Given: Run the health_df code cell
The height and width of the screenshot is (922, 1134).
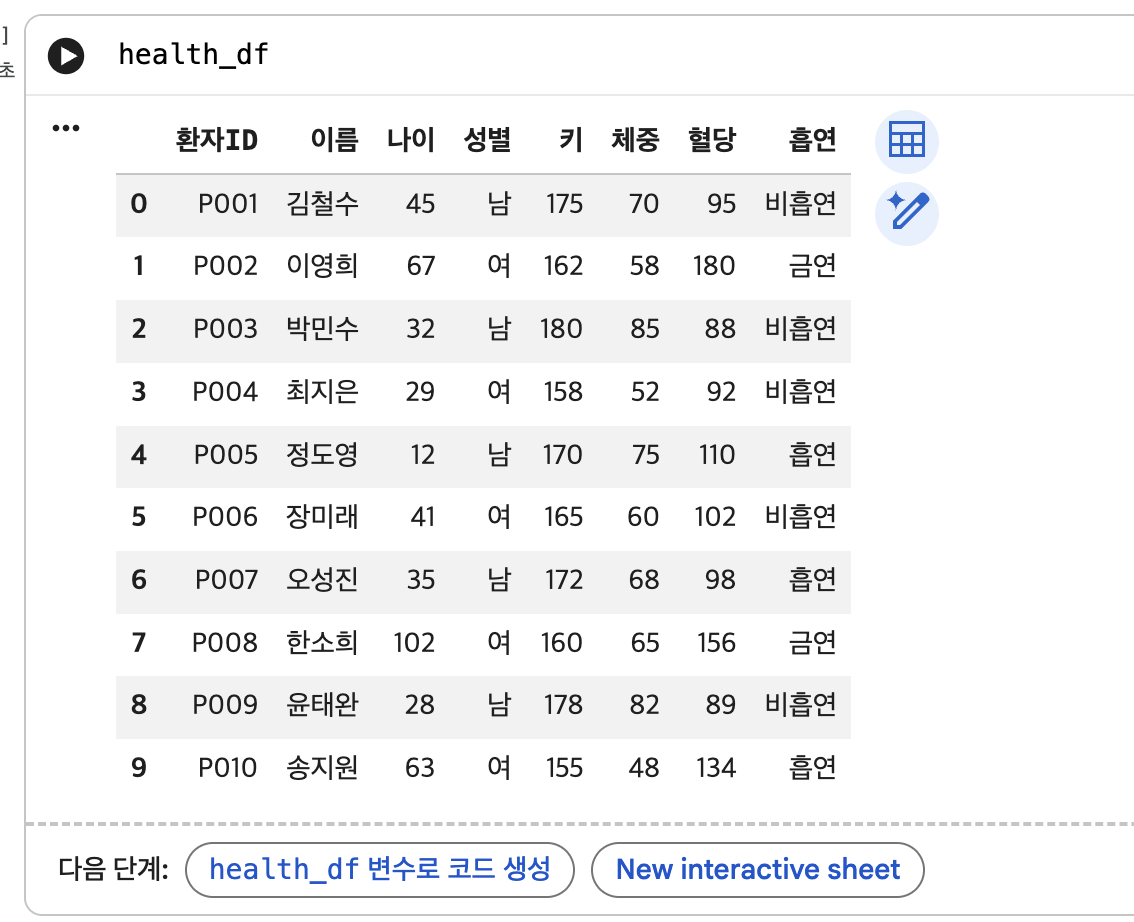Looking at the screenshot, I should 66,56.
